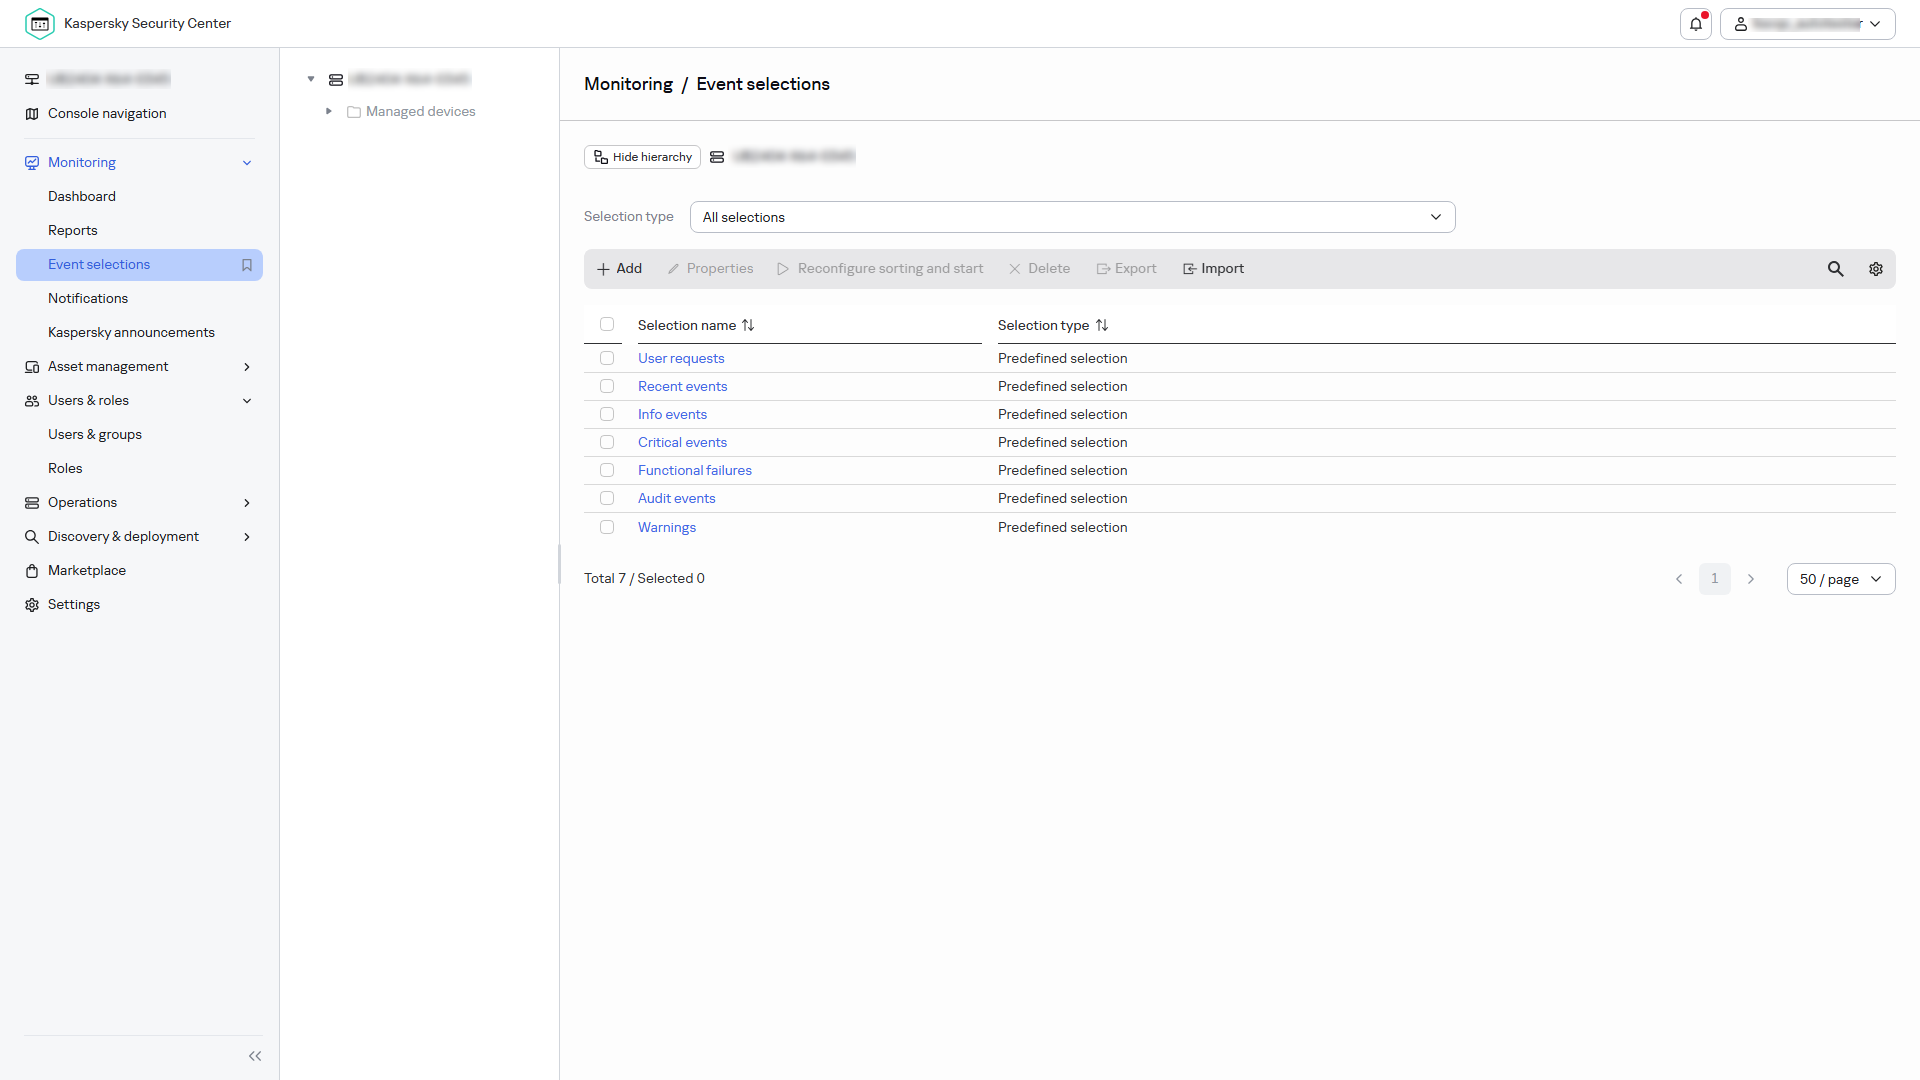
Task: Click the Hide hierarchy button
Action: click(x=642, y=157)
